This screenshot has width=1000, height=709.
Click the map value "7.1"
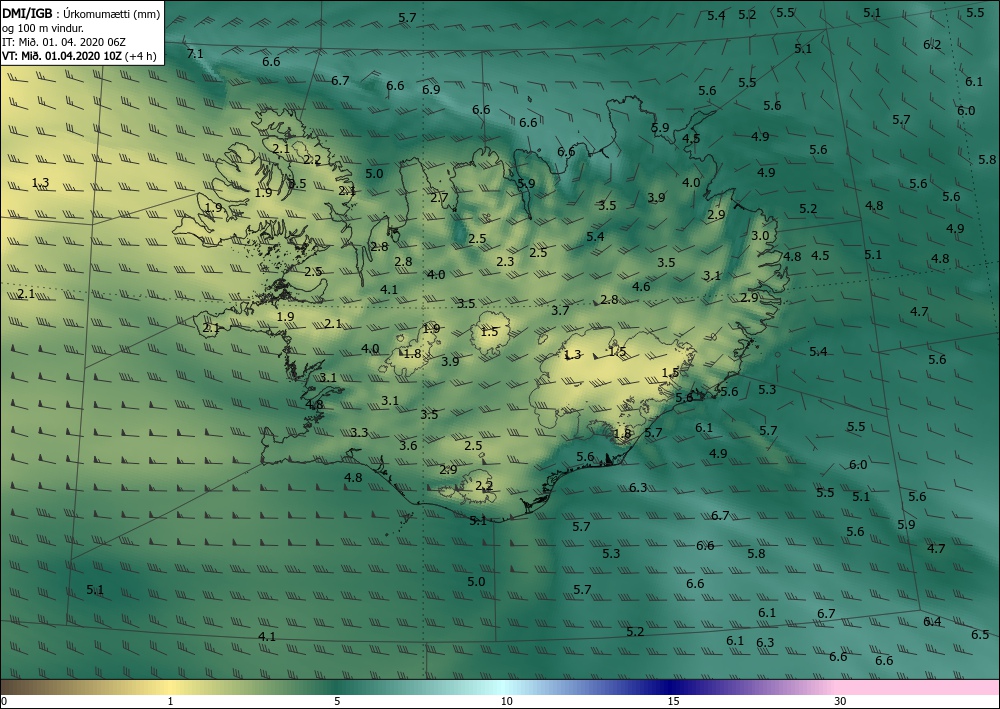[x=195, y=54]
